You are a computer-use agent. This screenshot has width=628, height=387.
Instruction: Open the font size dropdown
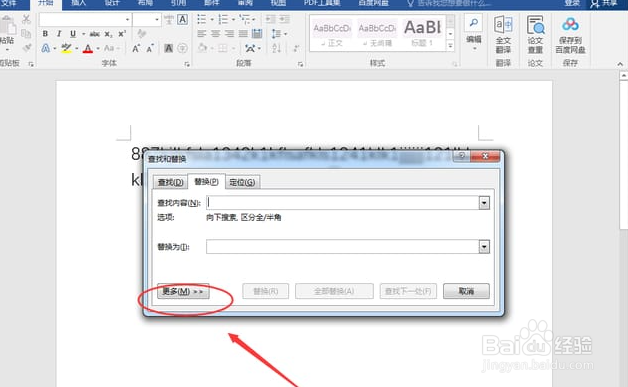[x=157, y=19]
